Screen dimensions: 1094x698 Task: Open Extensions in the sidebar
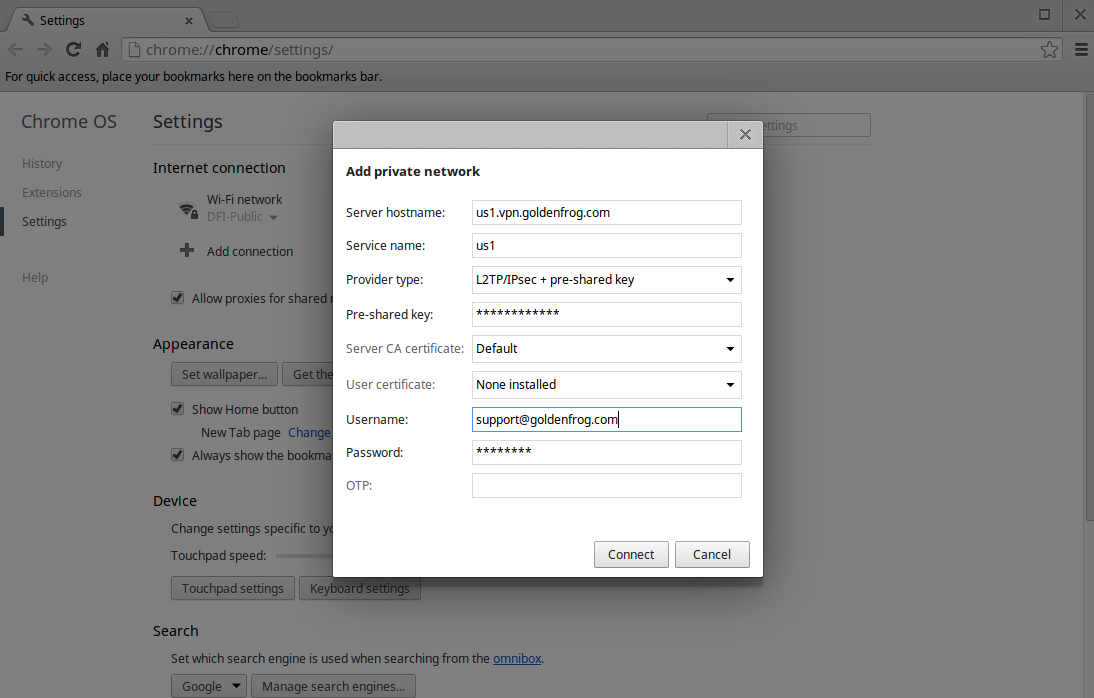[x=52, y=192]
